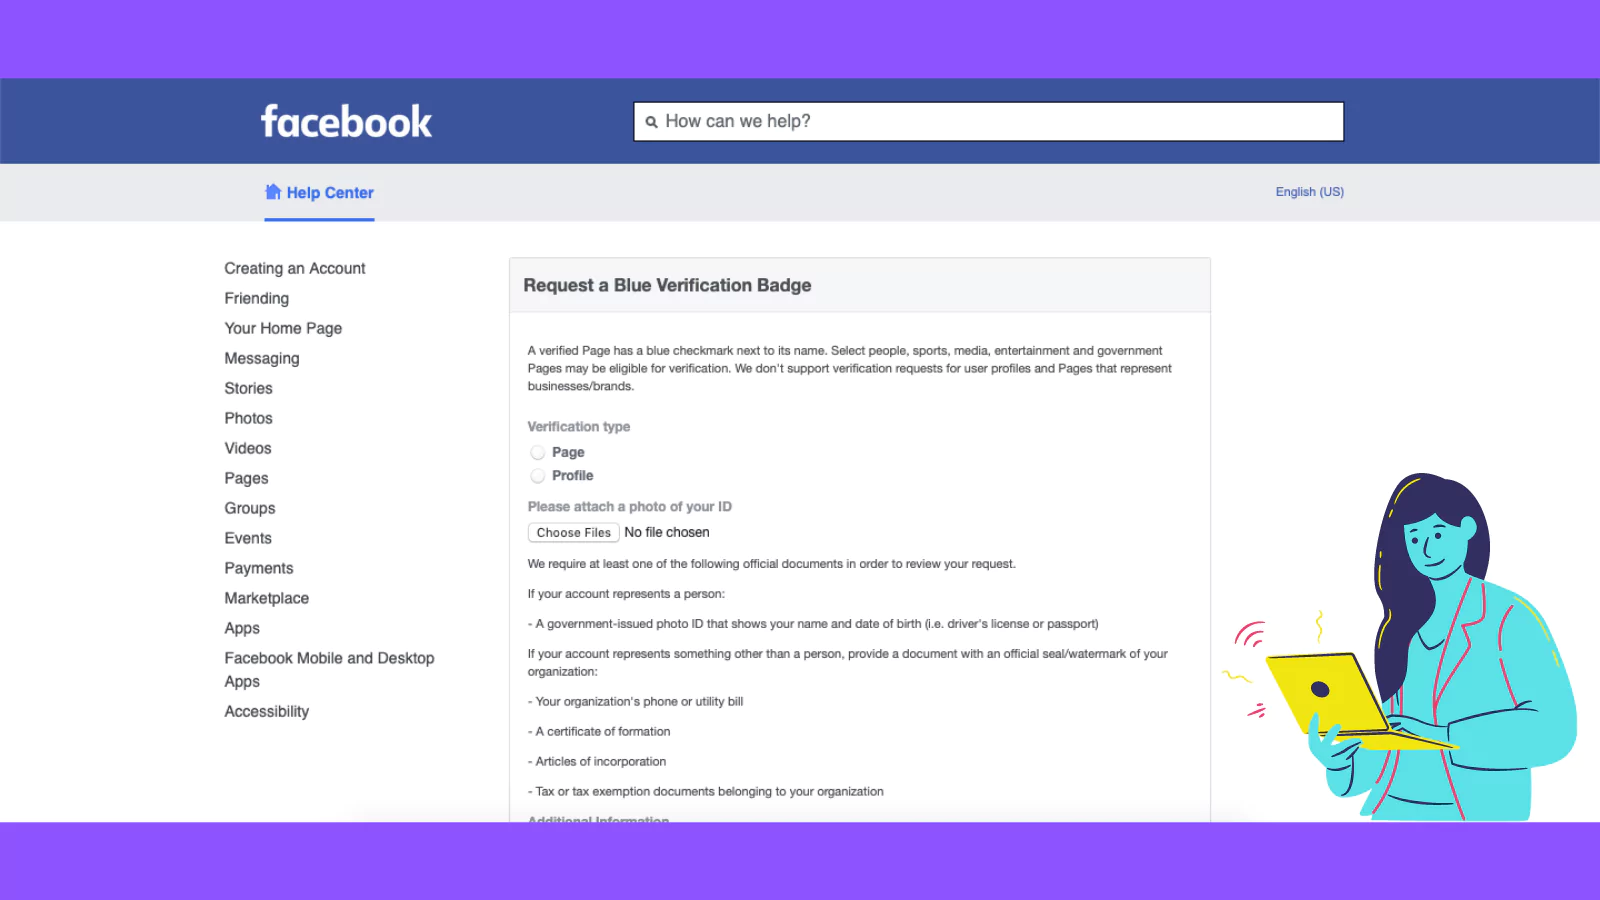Click 'Articles of incorporation' line
Image resolution: width=1600 pixels, height=900 pixels.
click(x=597, y=762)
